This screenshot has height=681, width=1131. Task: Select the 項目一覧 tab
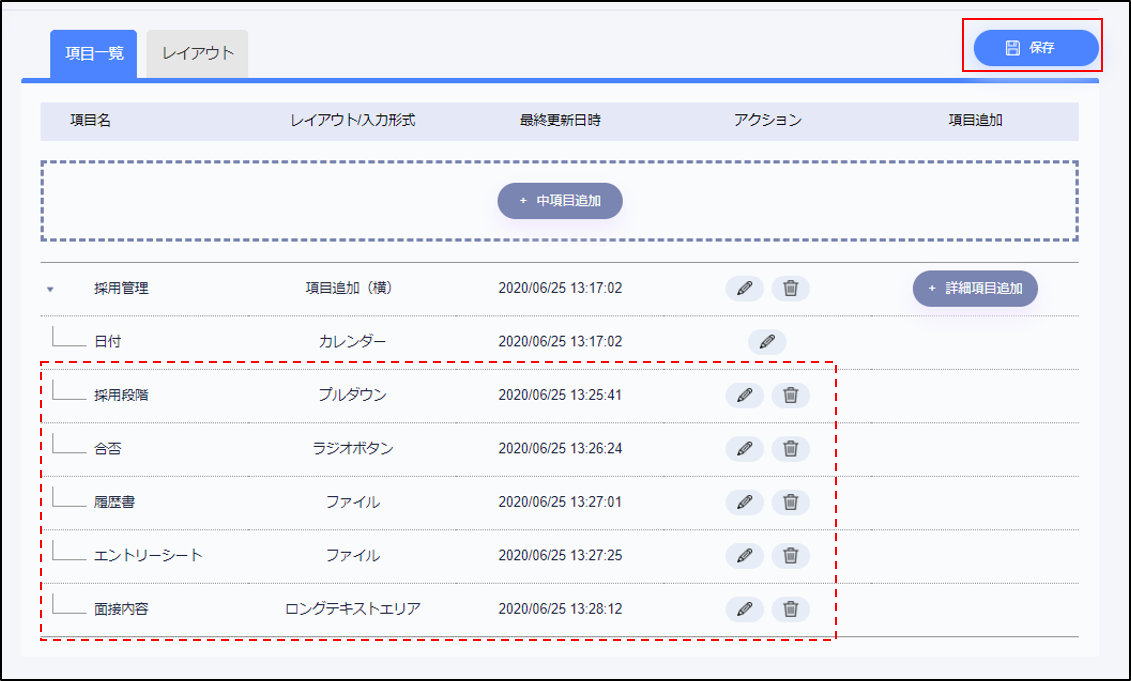coord(94,53)
